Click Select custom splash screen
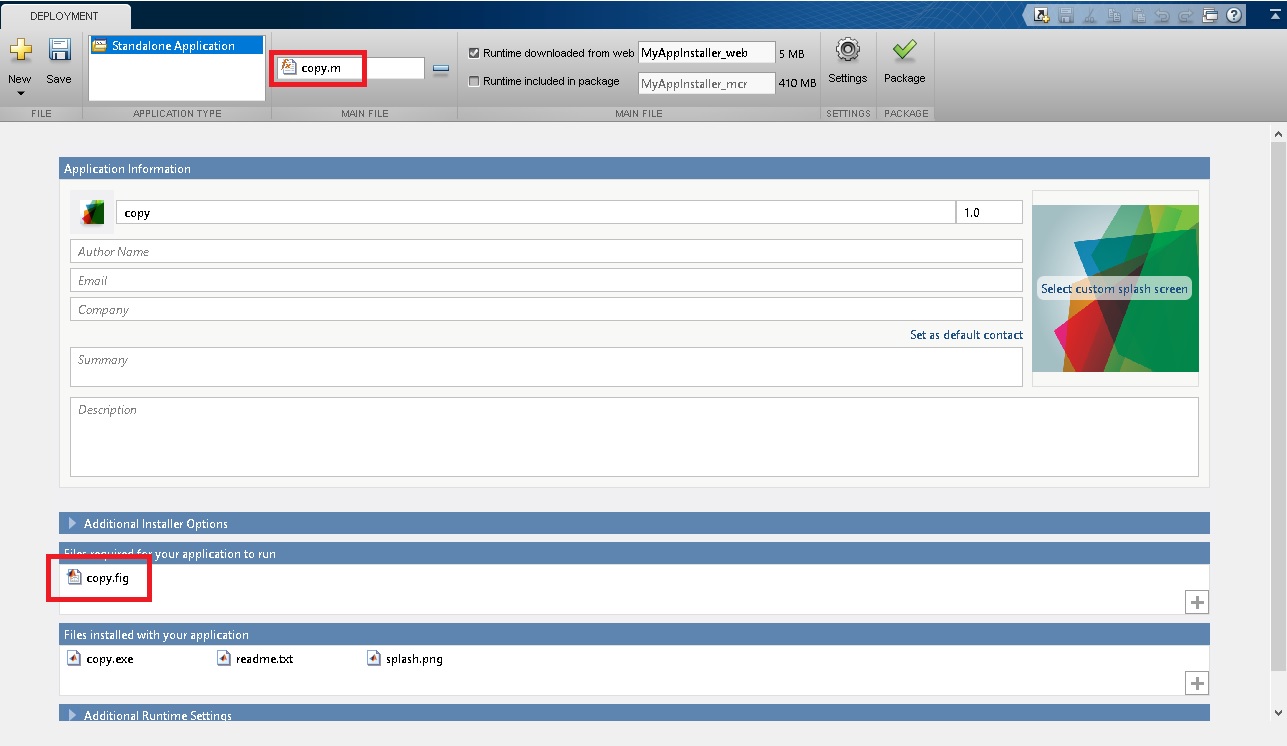 (1114, 288)
